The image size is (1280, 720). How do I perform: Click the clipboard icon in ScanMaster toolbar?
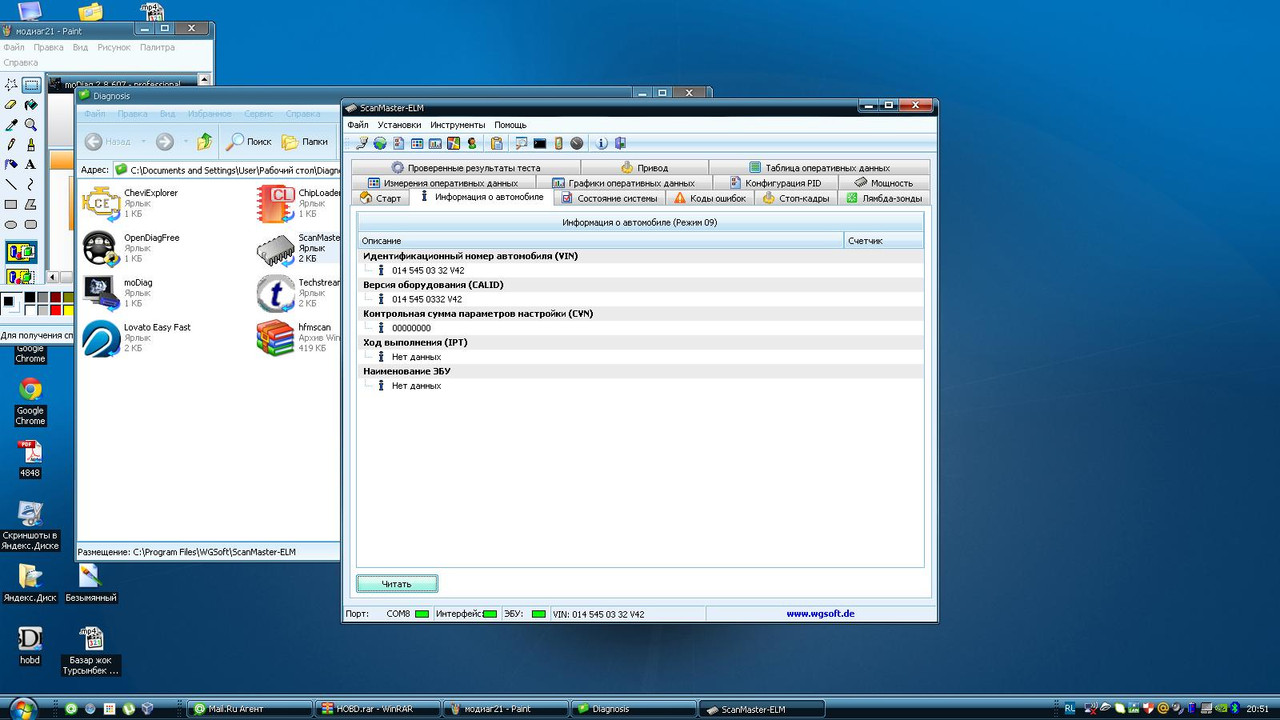496,143
